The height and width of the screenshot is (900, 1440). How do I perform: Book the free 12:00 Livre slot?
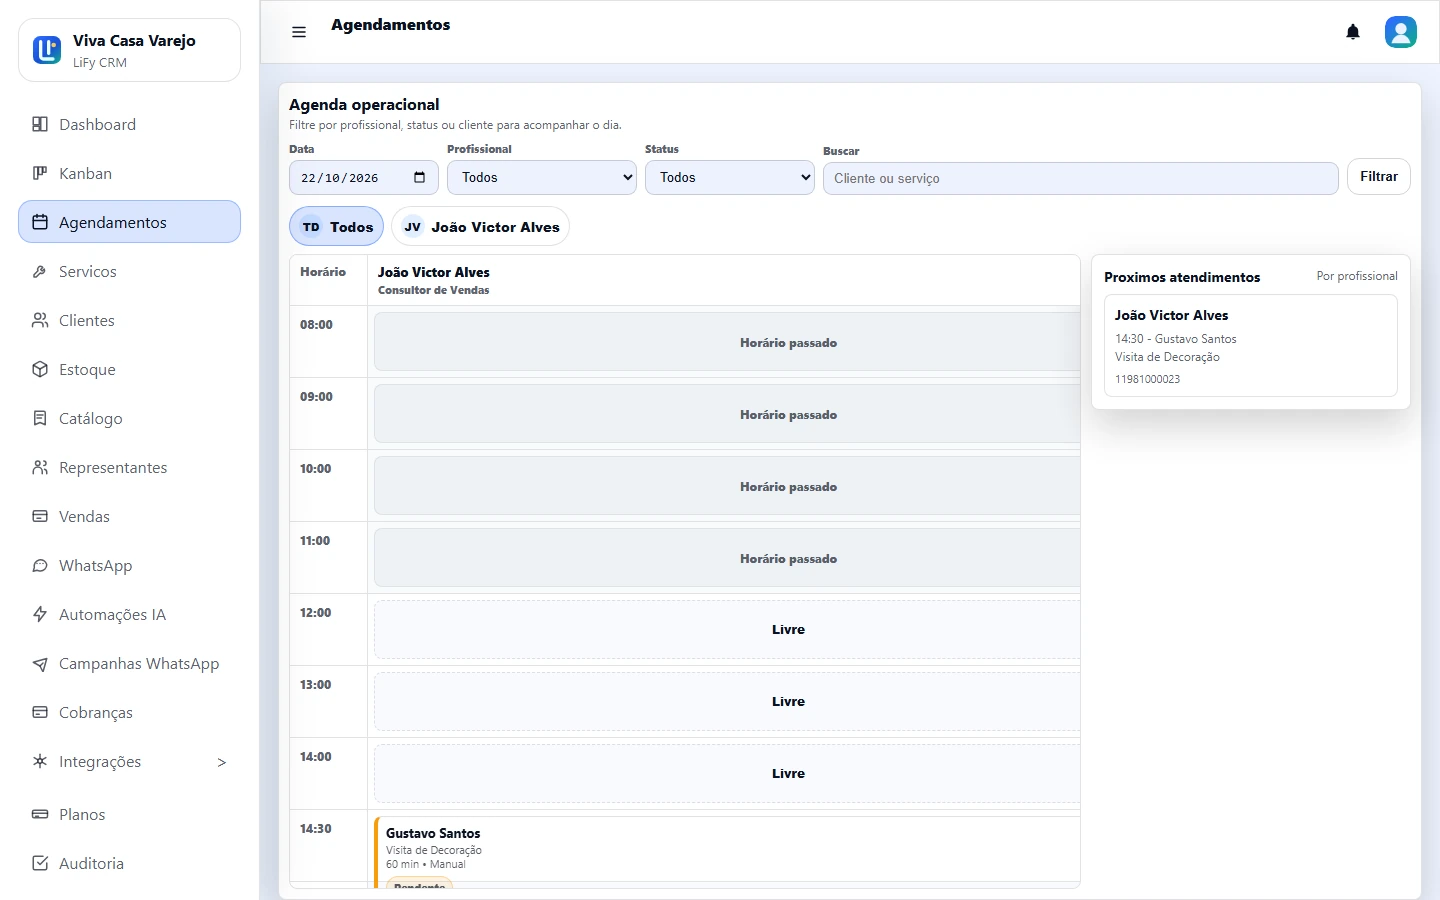[x=727, y=630]
